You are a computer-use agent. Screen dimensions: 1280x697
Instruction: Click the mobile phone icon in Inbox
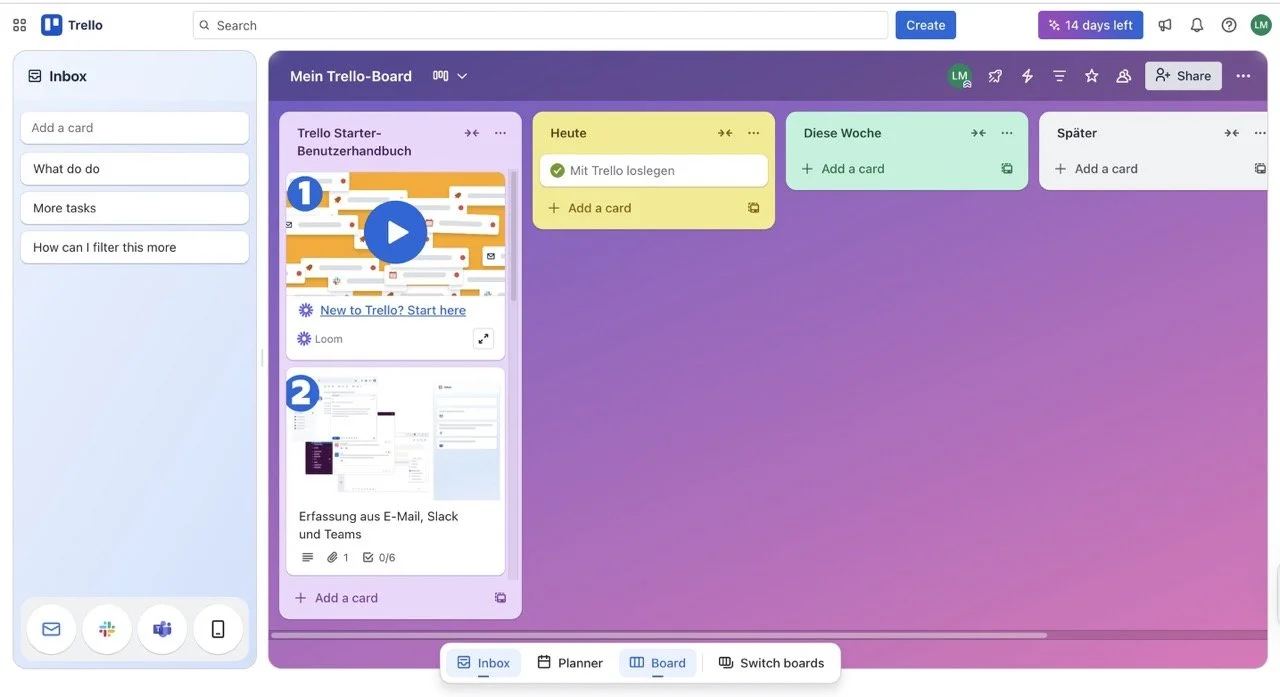(x=218, y=629)
